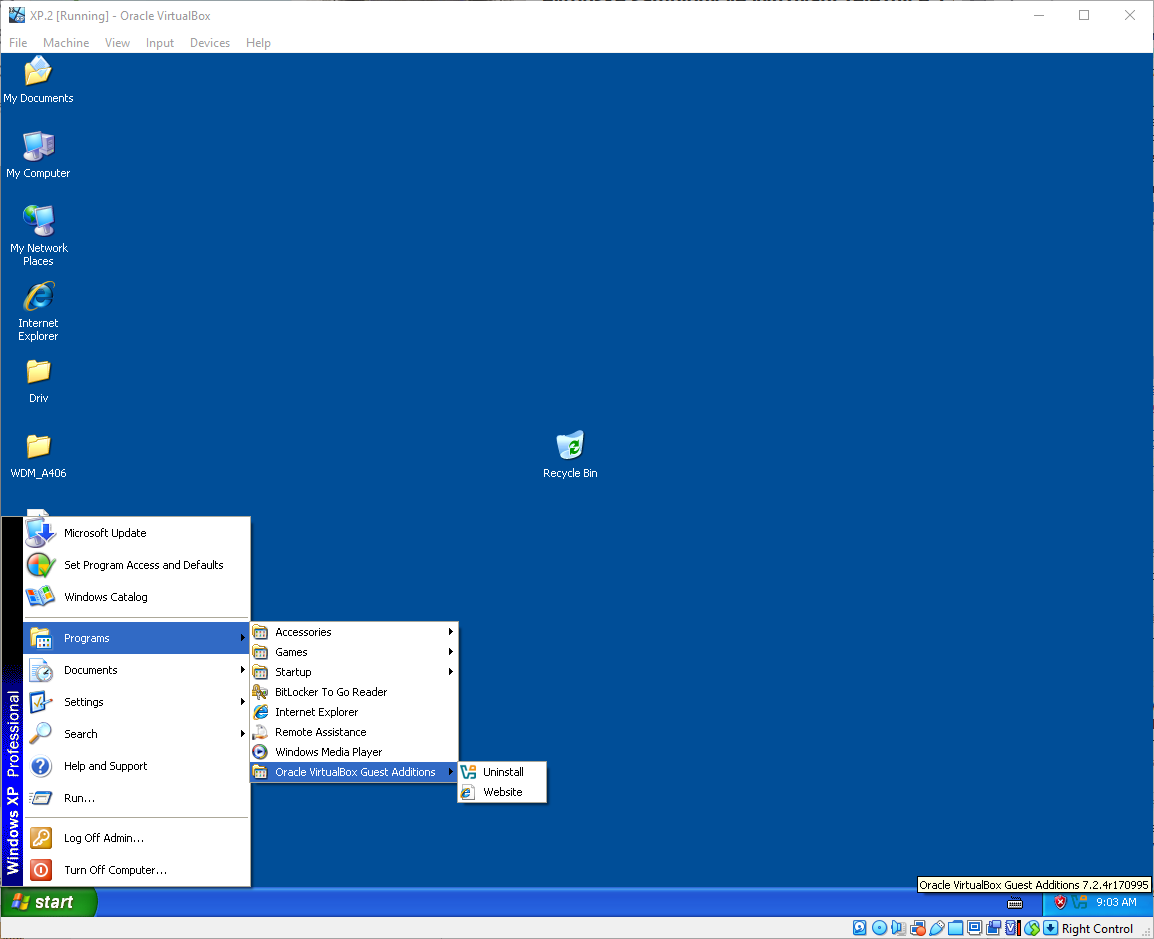The width and height of the screenshot is (1154, 939).
Task: Click the VirtualBox display status icon
Action: click(974, 928)
